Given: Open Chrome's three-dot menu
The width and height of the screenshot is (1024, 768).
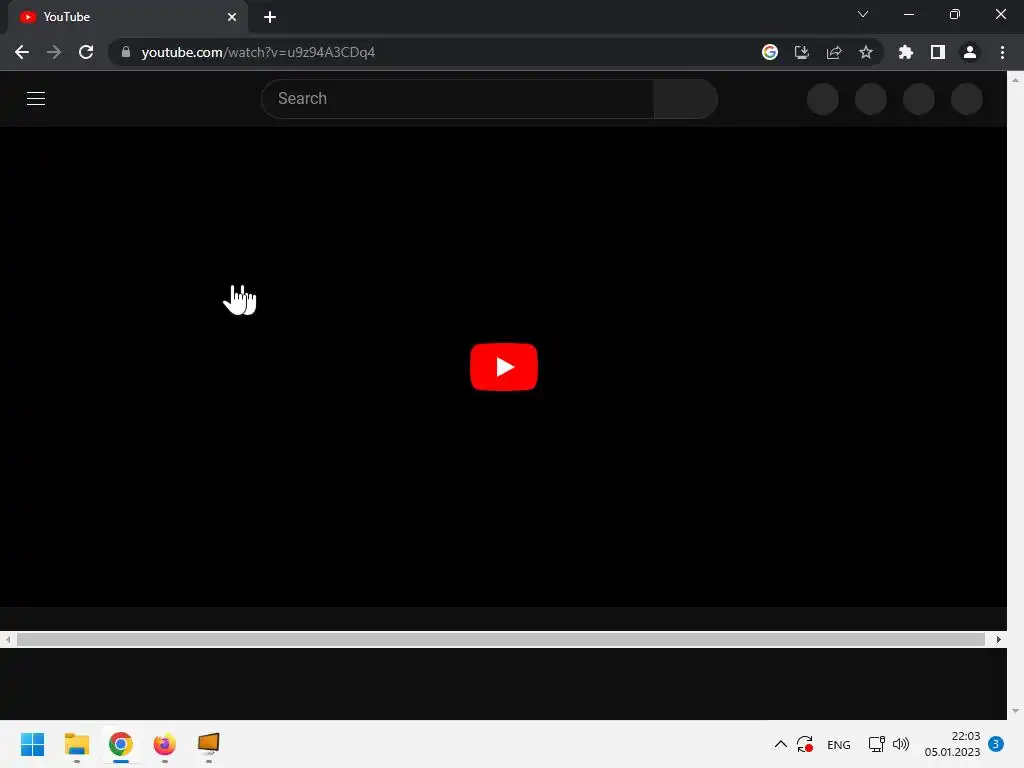Looking at the screenshot, I should point(1002,52).
